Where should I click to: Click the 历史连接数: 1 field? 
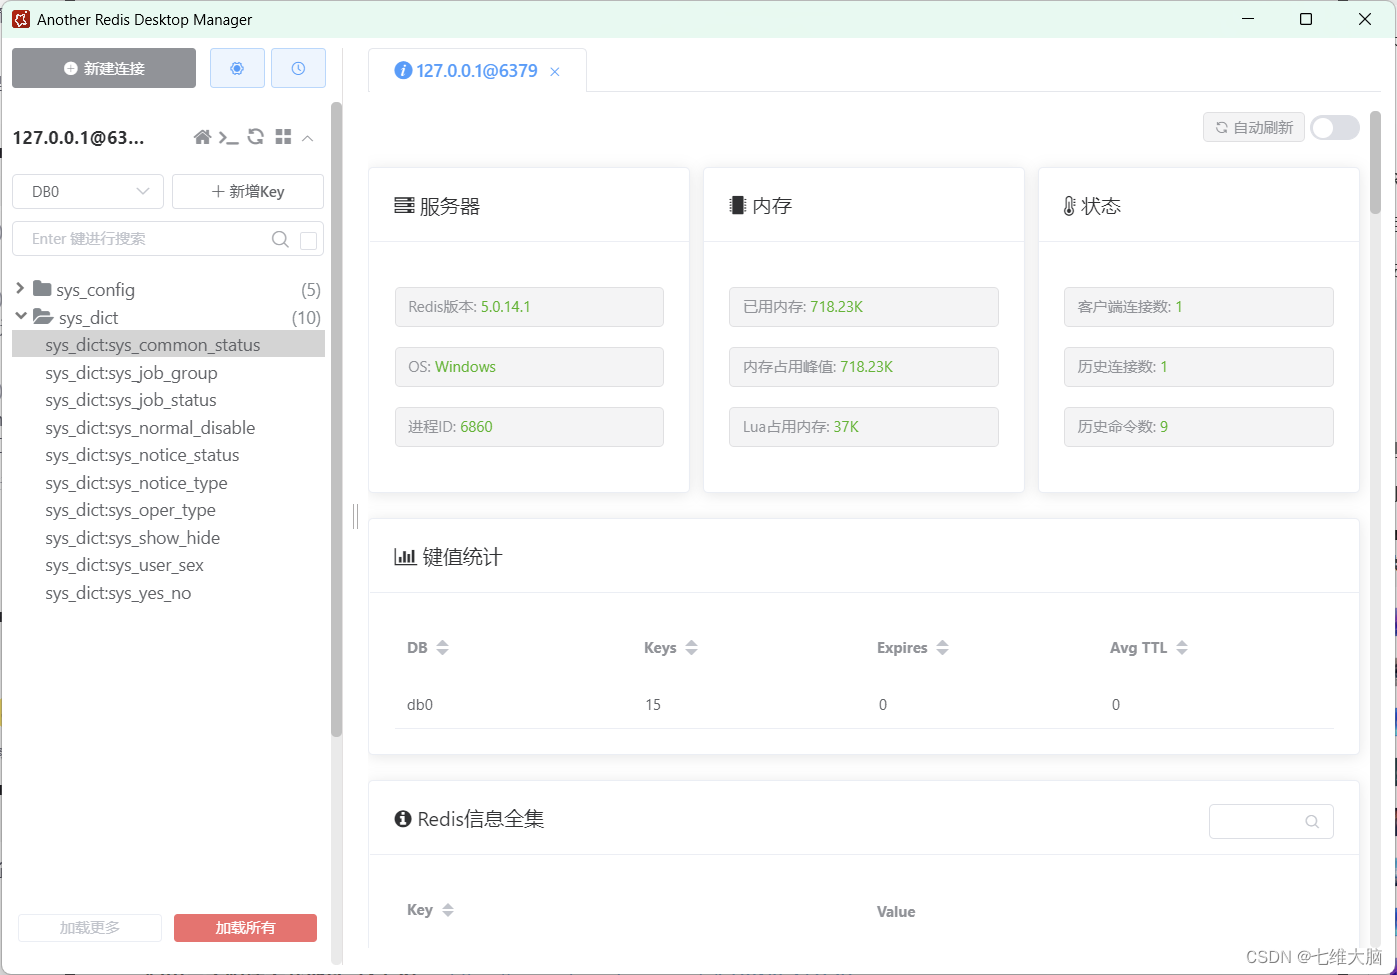[1199, 367]
